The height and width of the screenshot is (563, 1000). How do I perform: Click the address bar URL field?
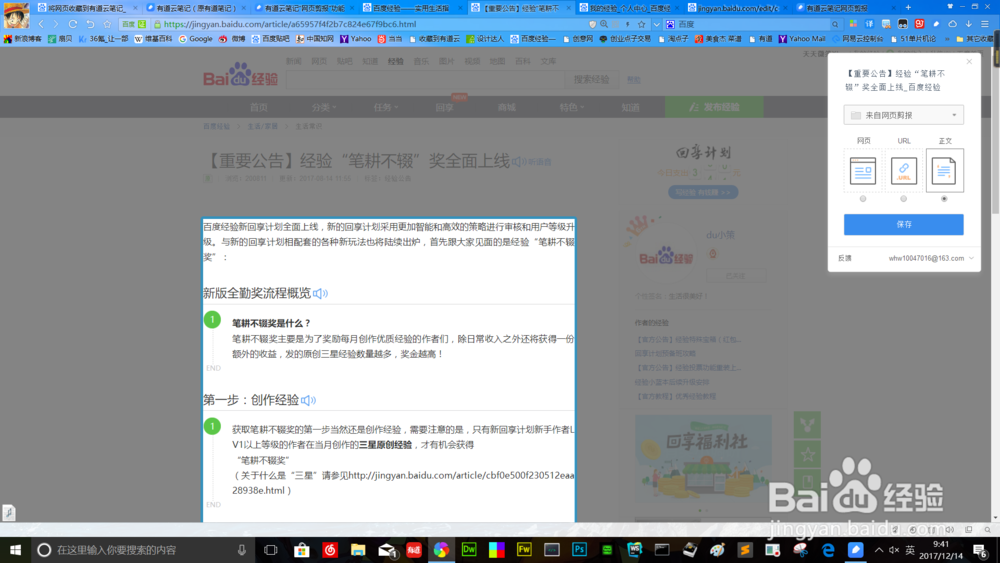(370, 24)
